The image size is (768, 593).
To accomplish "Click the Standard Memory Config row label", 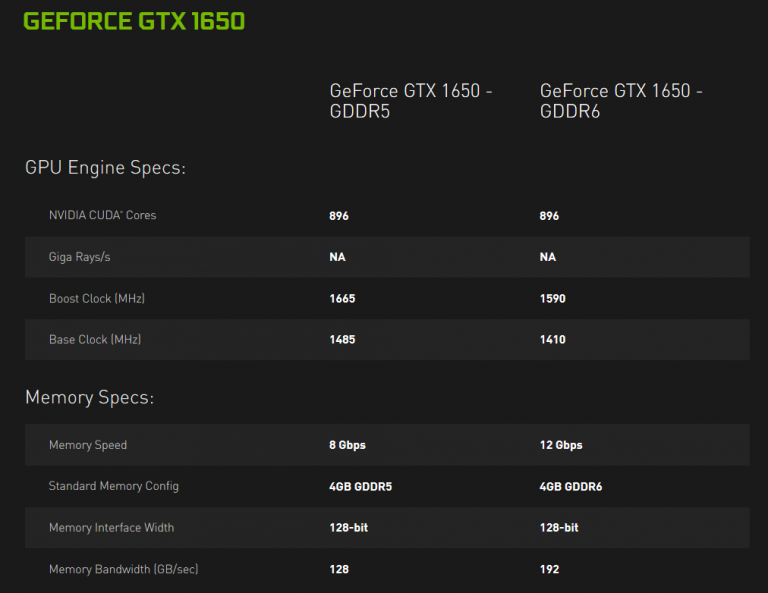I will [114, 486].
